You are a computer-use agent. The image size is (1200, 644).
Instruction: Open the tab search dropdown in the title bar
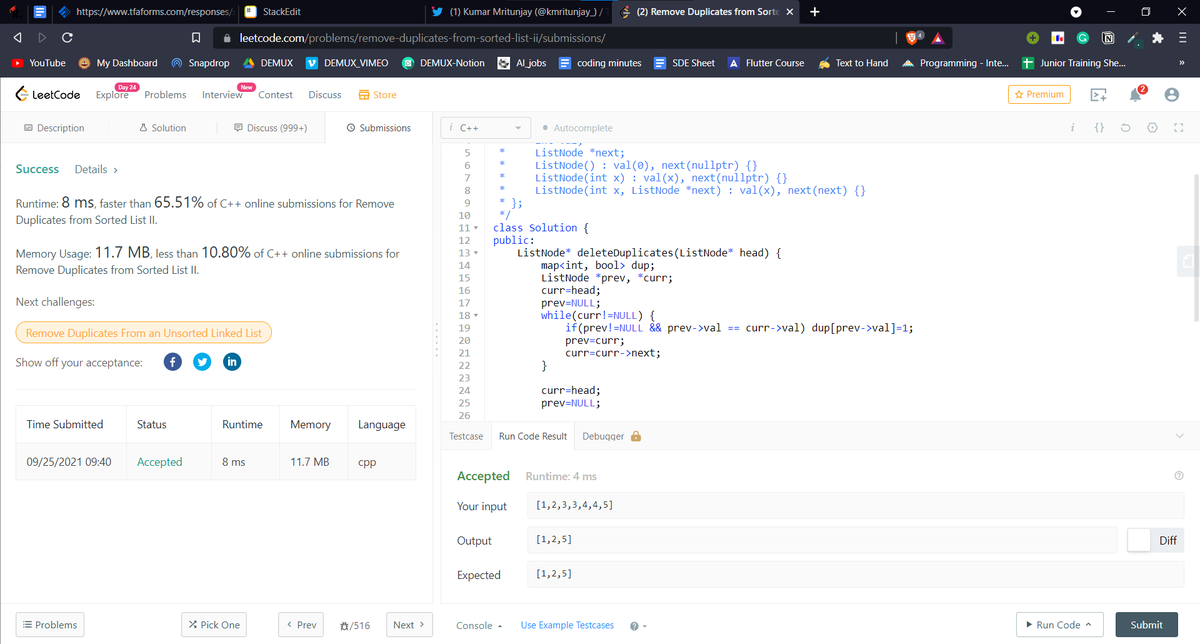1076,12
